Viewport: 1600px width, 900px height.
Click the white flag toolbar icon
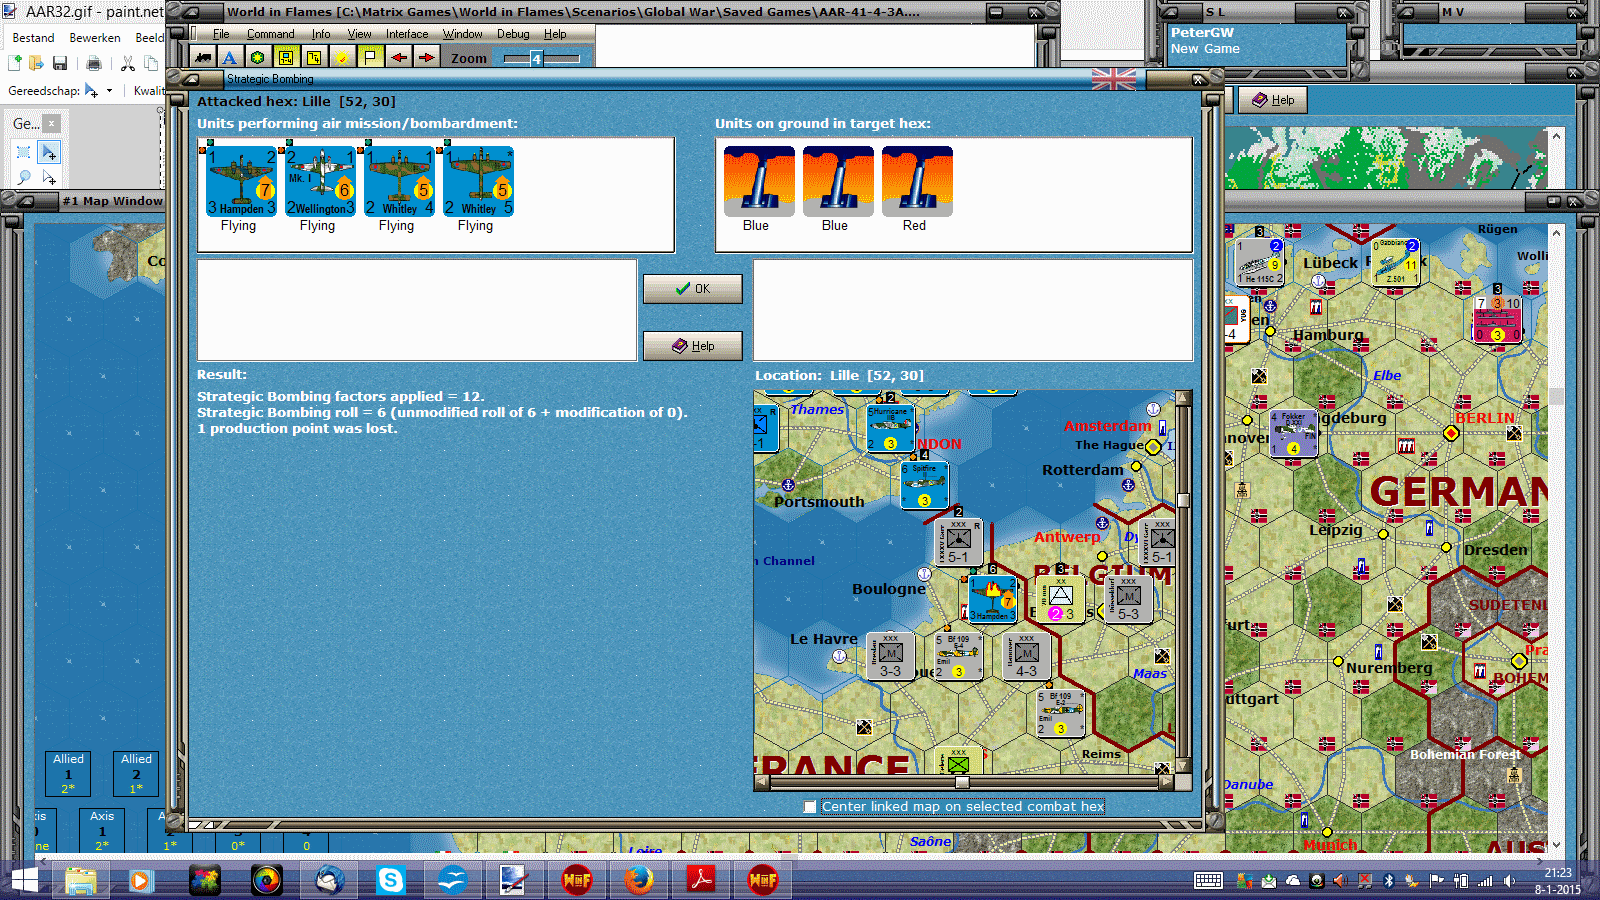[x=370, y=58]
